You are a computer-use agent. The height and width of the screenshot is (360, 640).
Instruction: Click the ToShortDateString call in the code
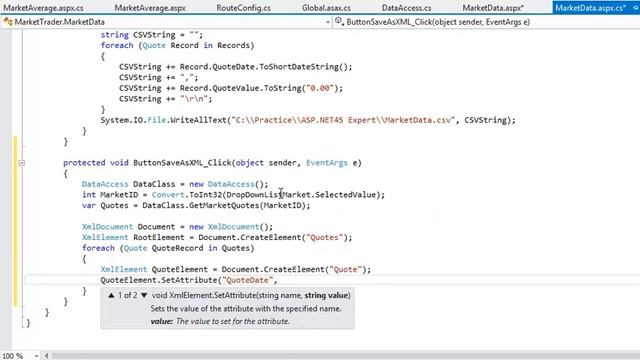coord(300,67)
